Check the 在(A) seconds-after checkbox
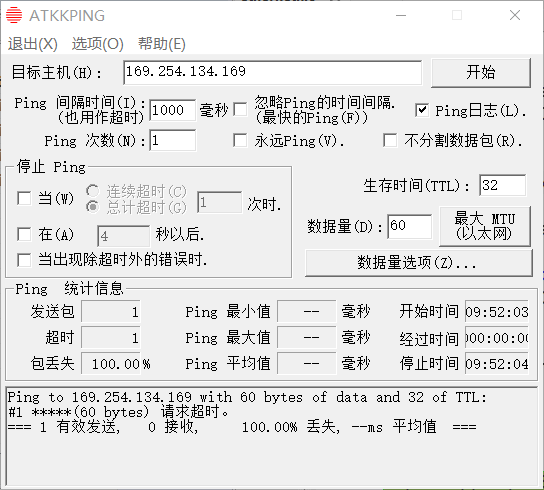The image size is (544, 490). tap(24, 234)
